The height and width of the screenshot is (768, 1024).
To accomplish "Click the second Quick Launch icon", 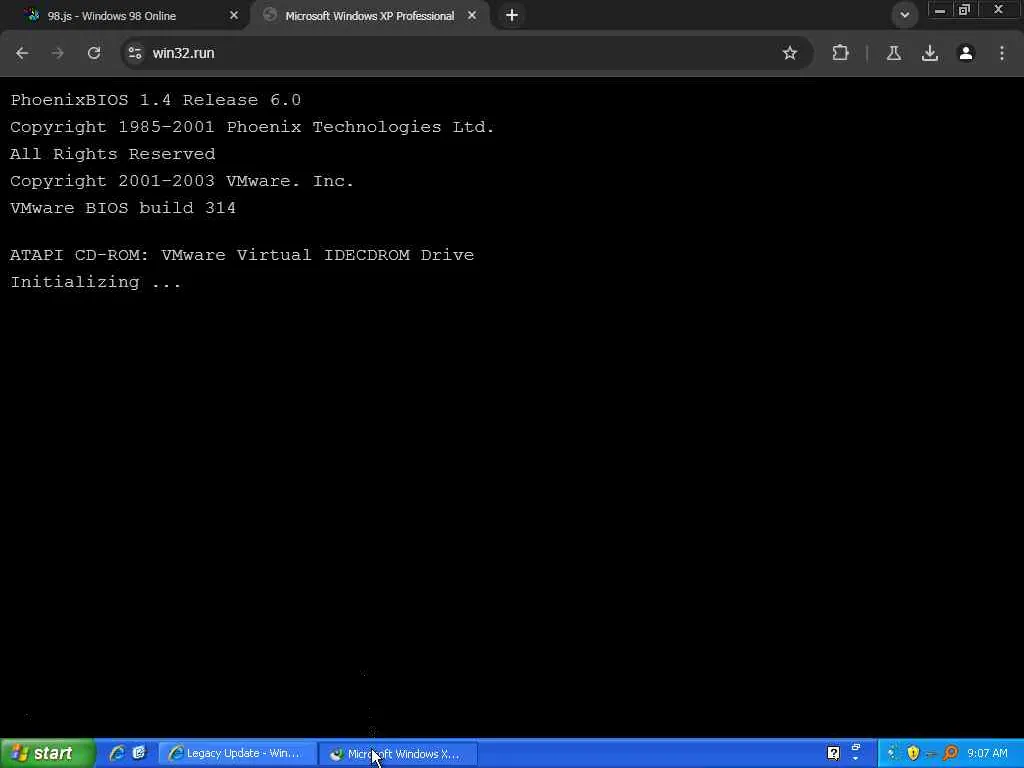I will (139, 753).
